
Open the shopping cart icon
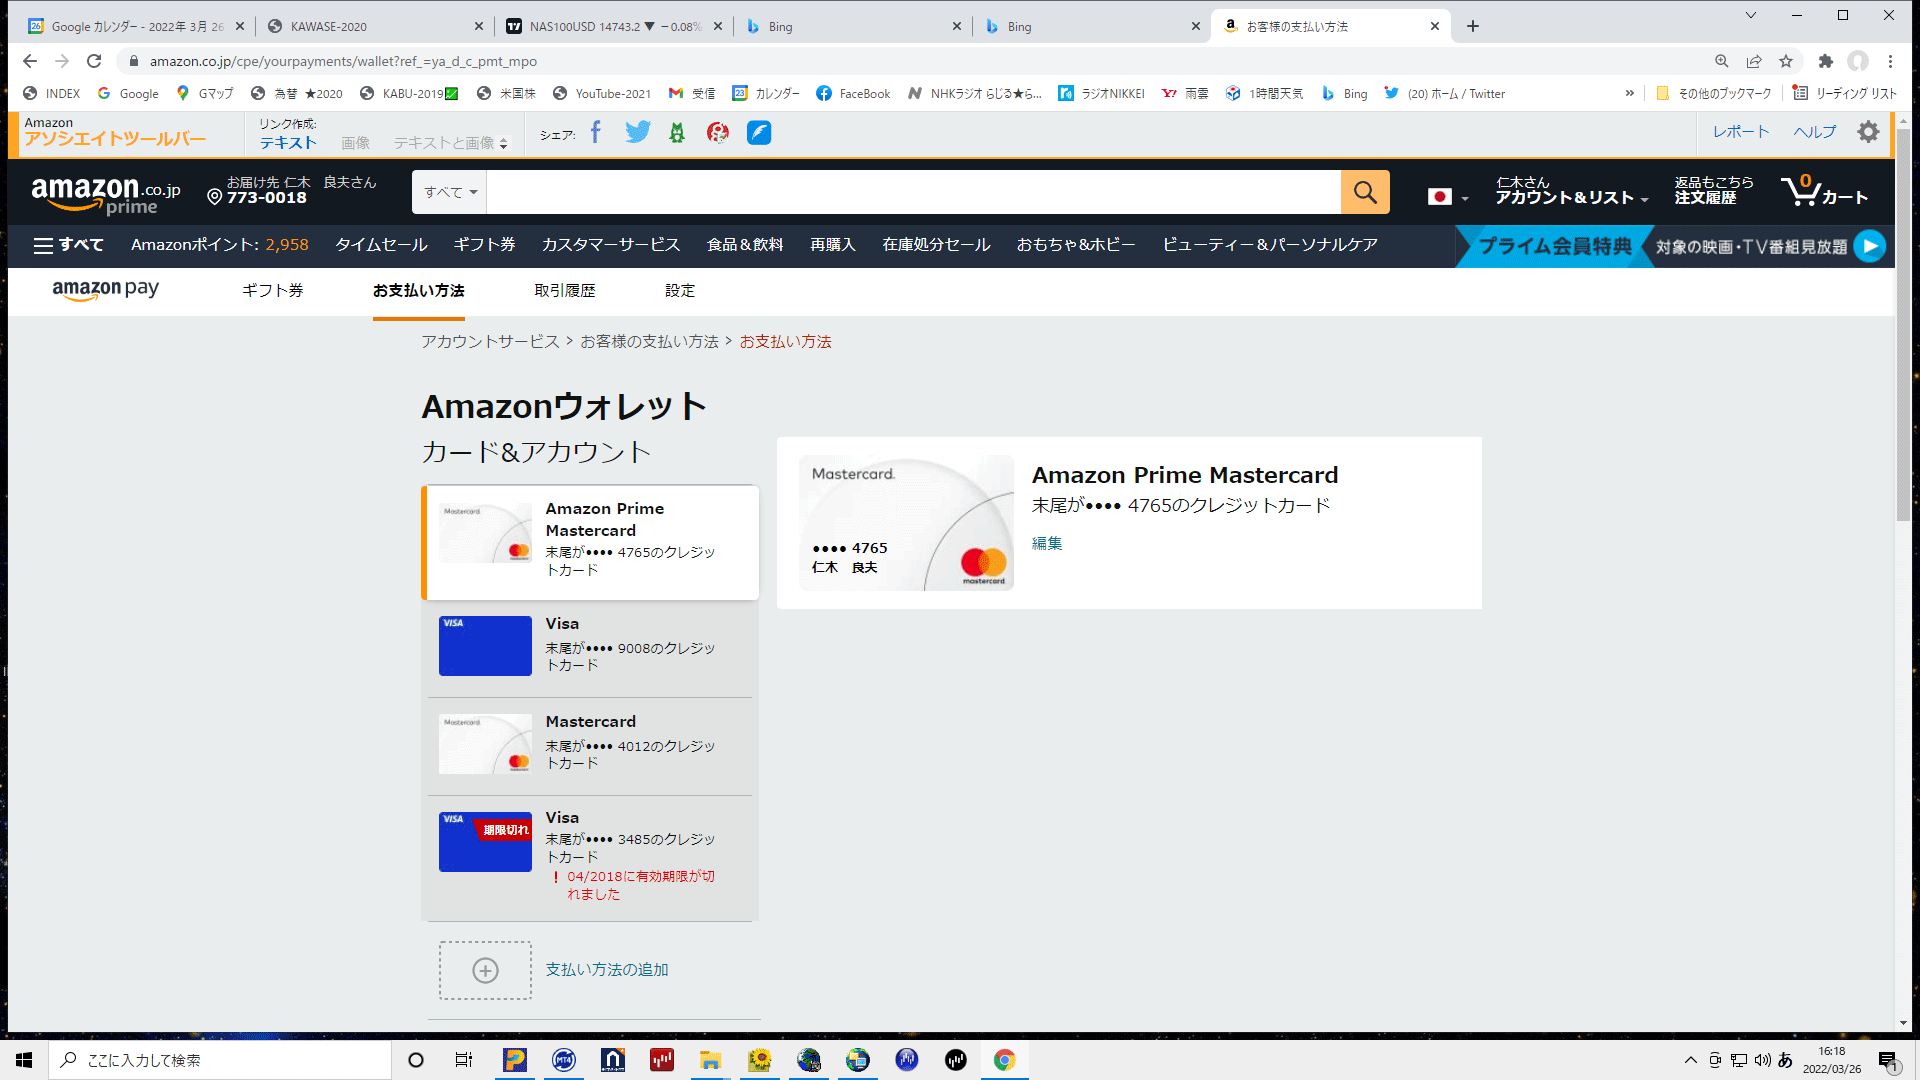click(x=1824, y=190)
